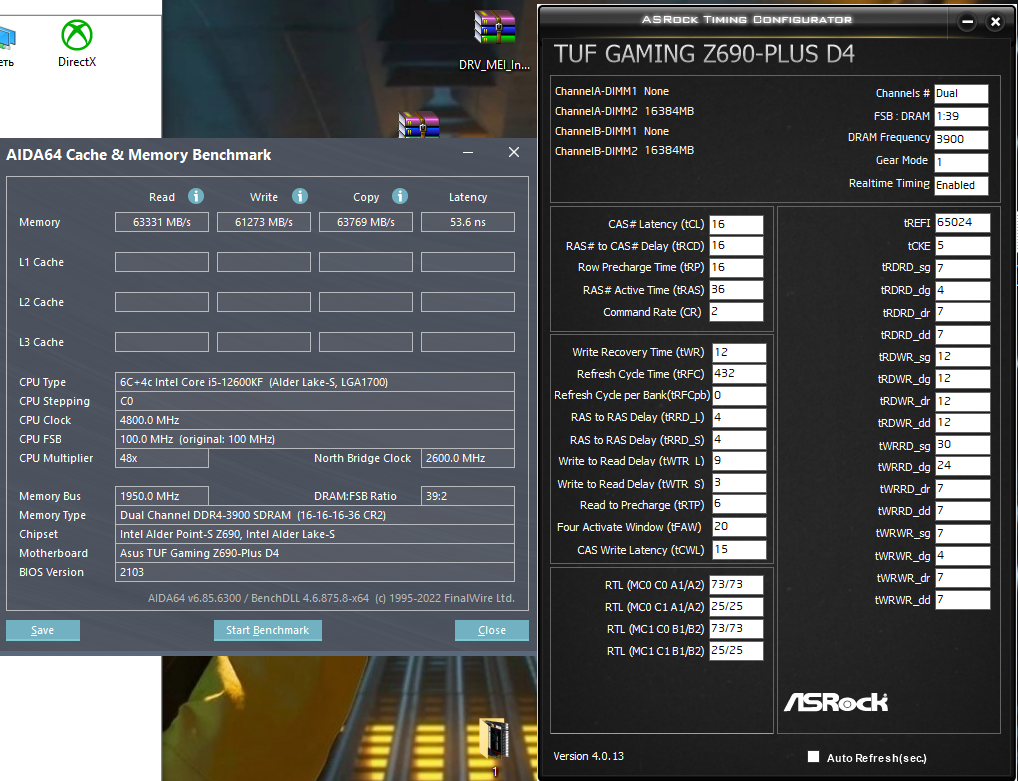This screenshot has width=1018, height=781.
Task: Select the tWTR_L field
Action: (739, 461)
